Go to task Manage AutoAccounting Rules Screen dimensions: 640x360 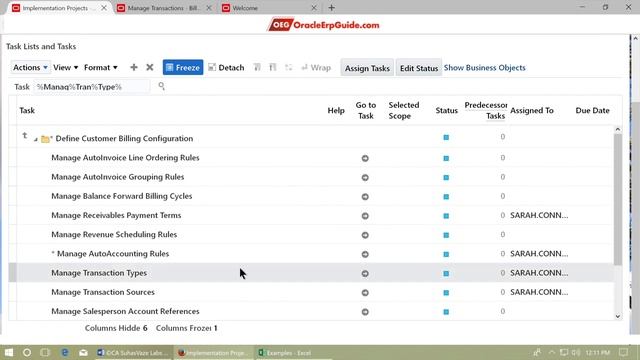coord(365,254)
